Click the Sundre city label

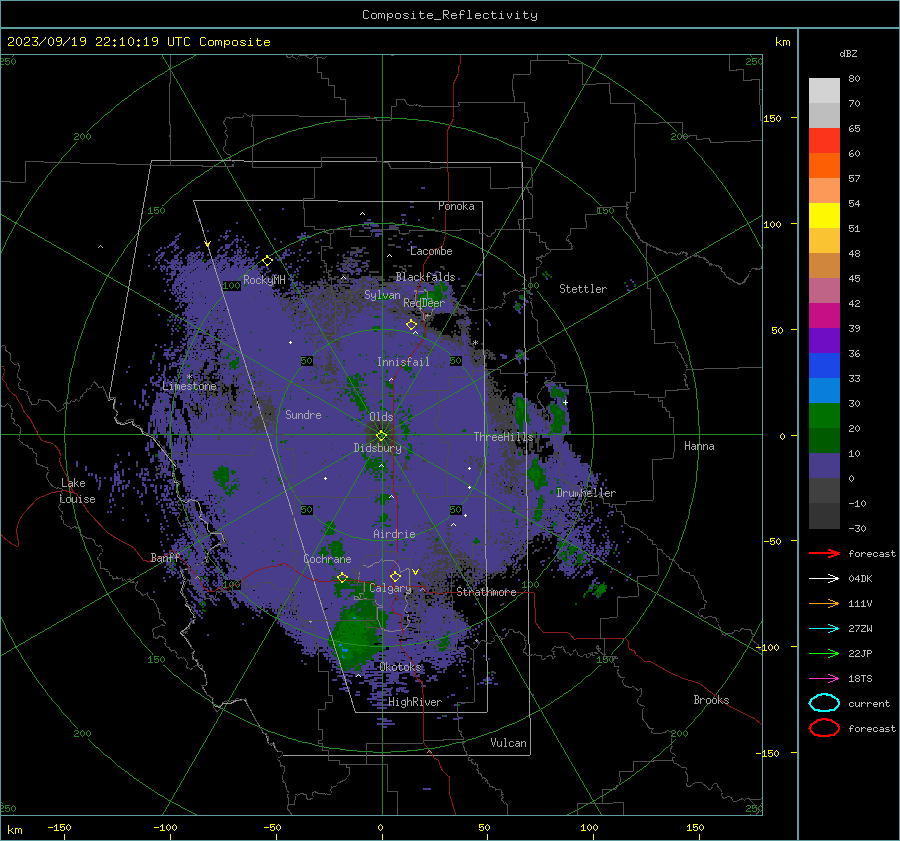click(303, 414)
